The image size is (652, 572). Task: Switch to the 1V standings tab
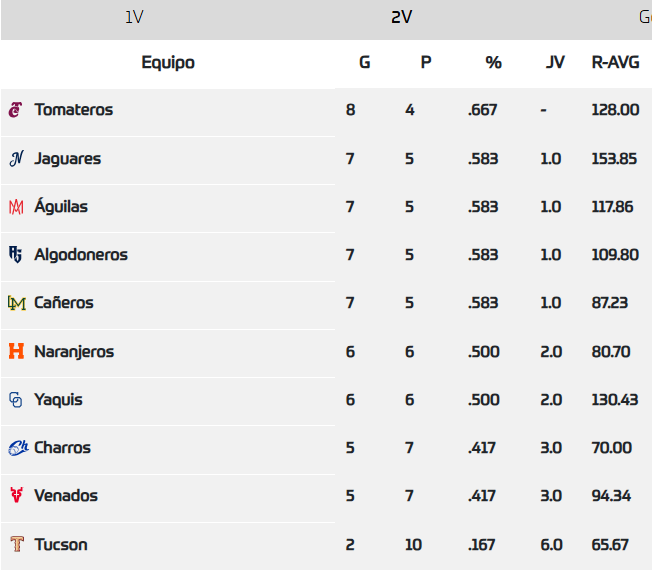[x=134, y=17]
